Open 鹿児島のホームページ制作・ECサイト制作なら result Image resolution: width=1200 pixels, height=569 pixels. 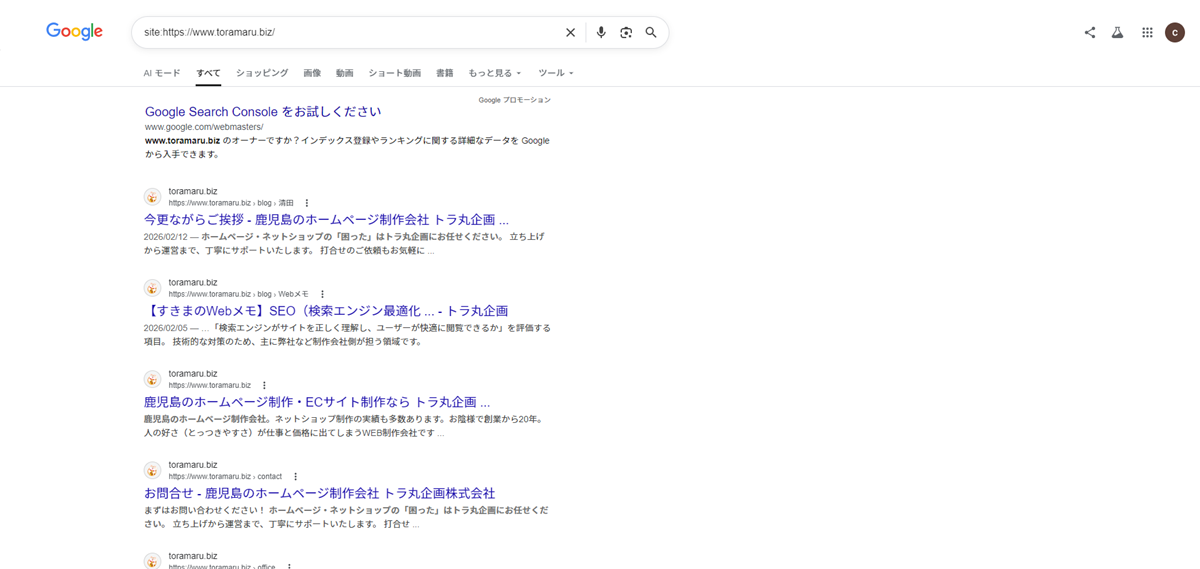317,401
